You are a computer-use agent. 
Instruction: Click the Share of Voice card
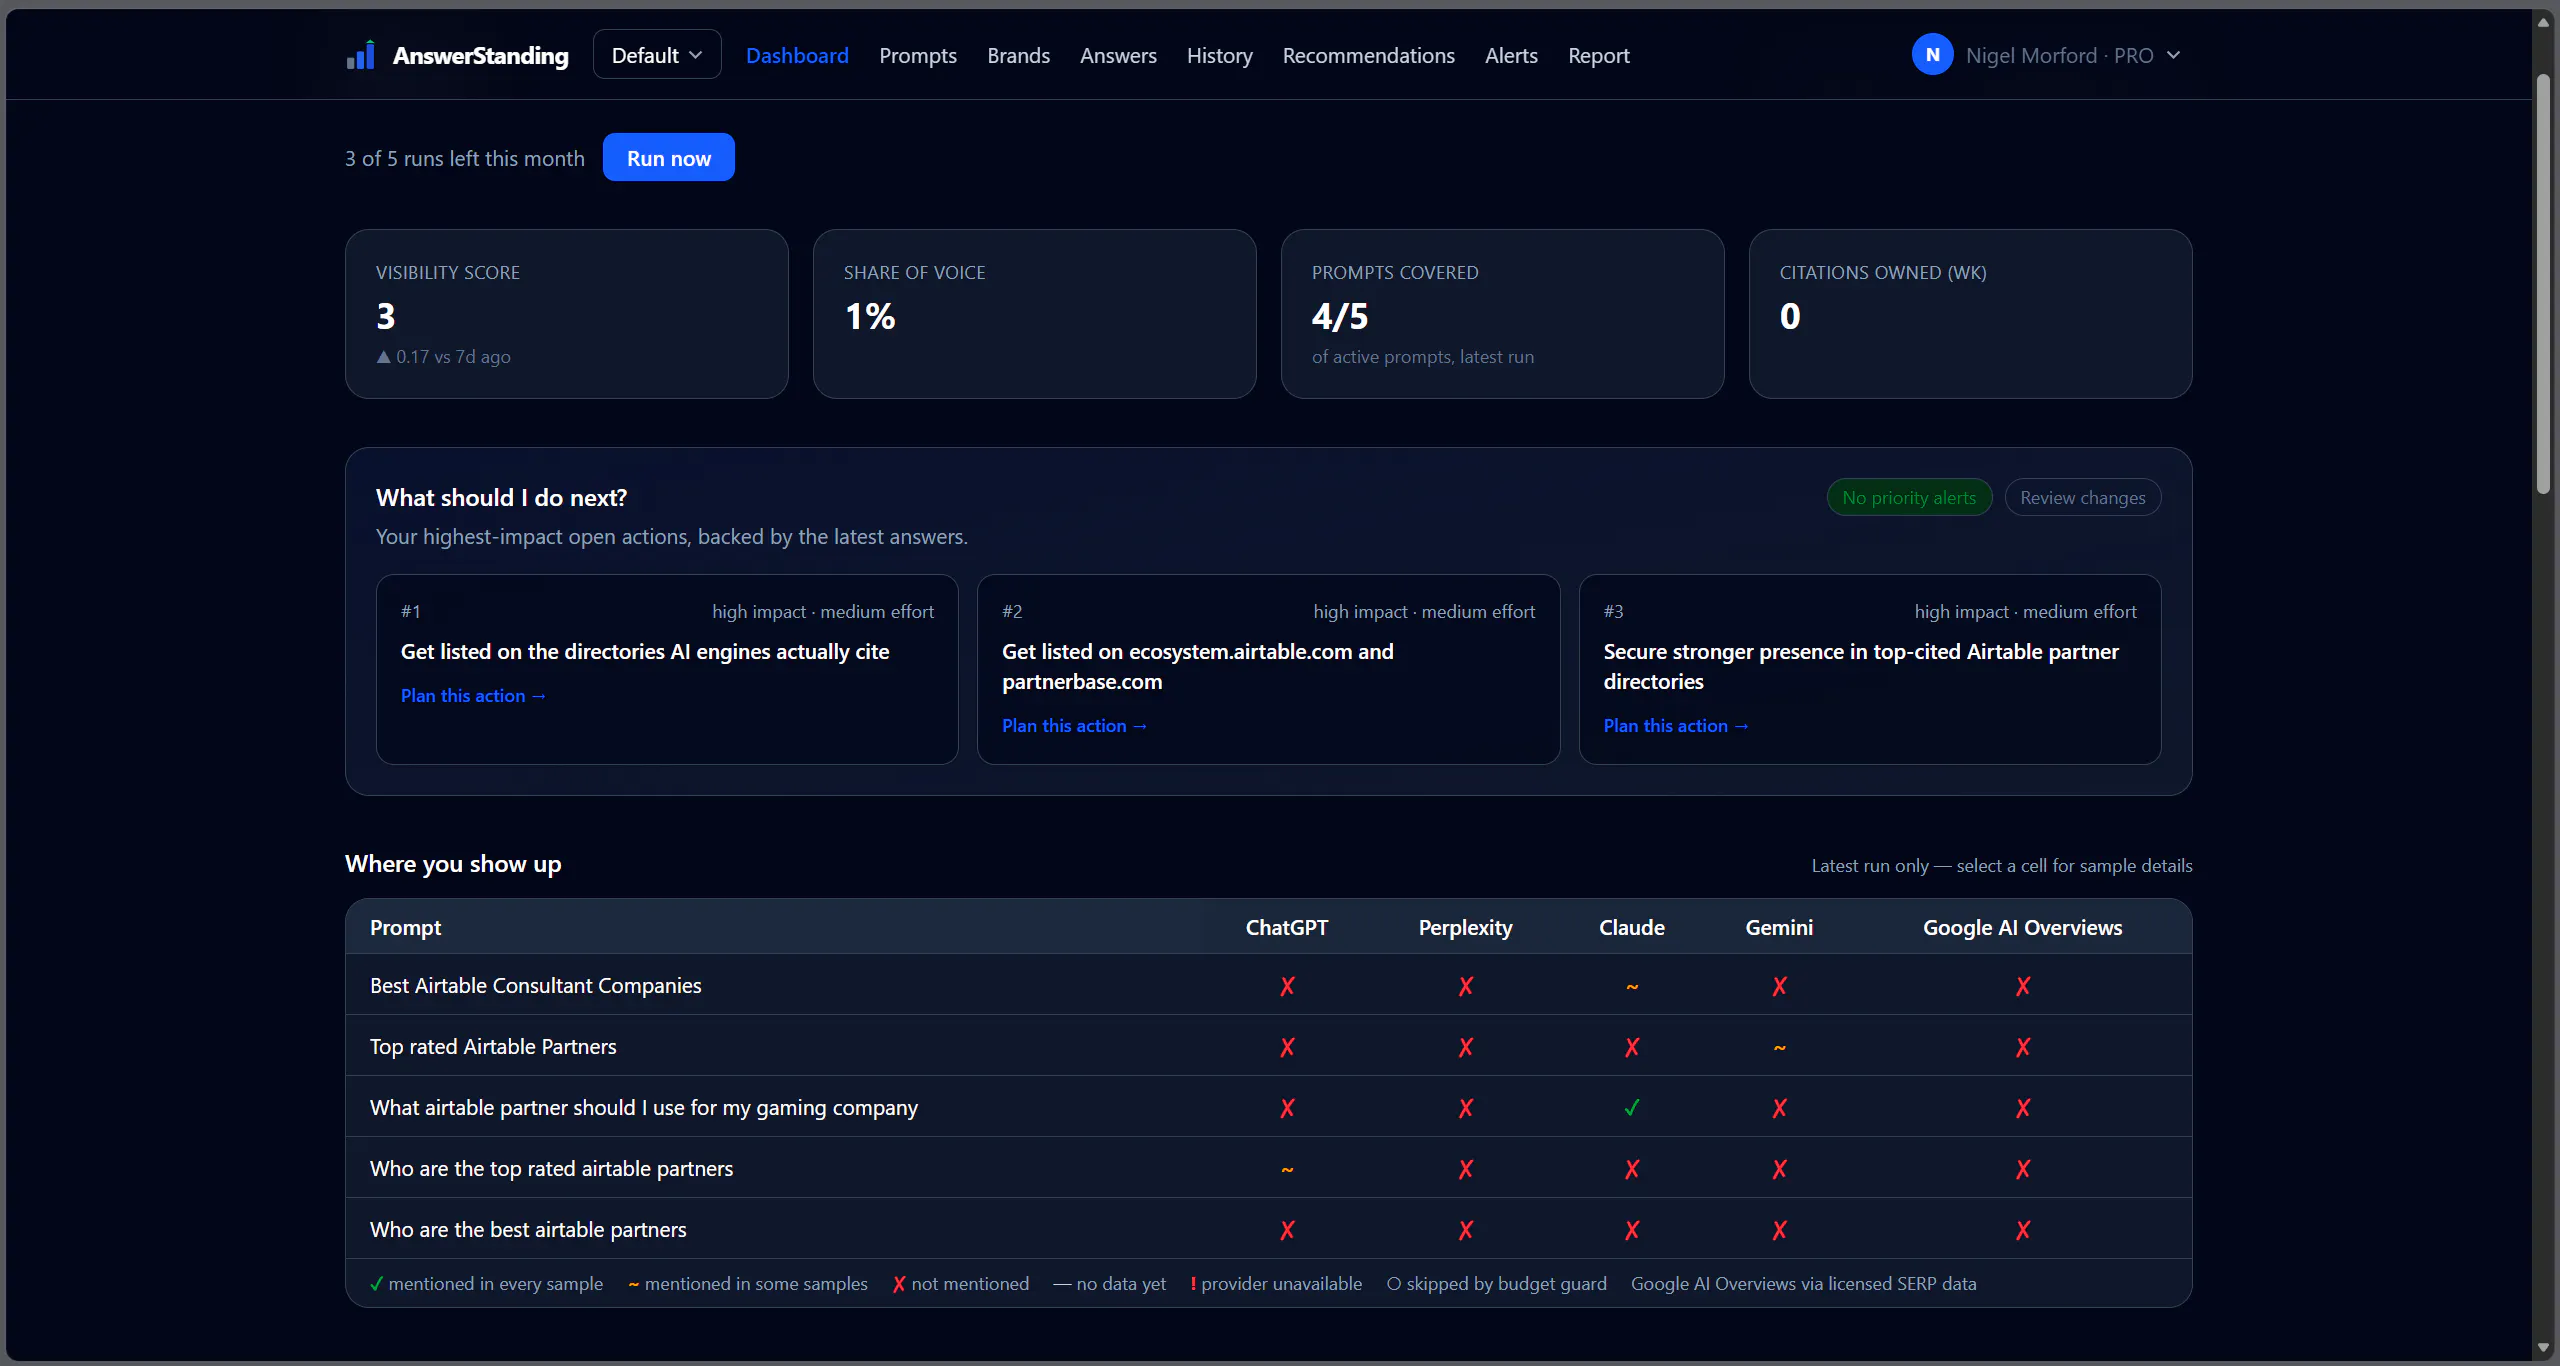tap(1034, 314)
